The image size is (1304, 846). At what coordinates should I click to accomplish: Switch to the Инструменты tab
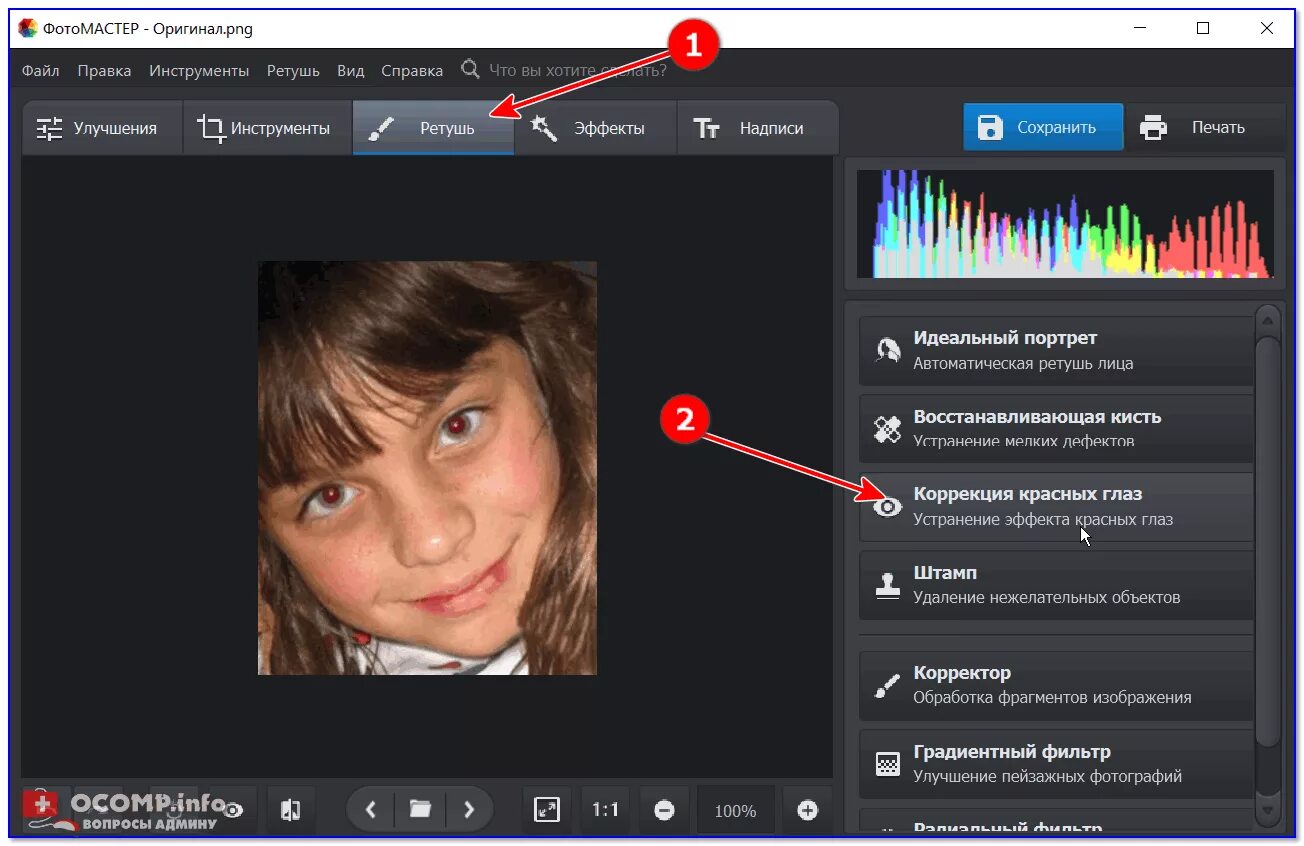[267, 128]
